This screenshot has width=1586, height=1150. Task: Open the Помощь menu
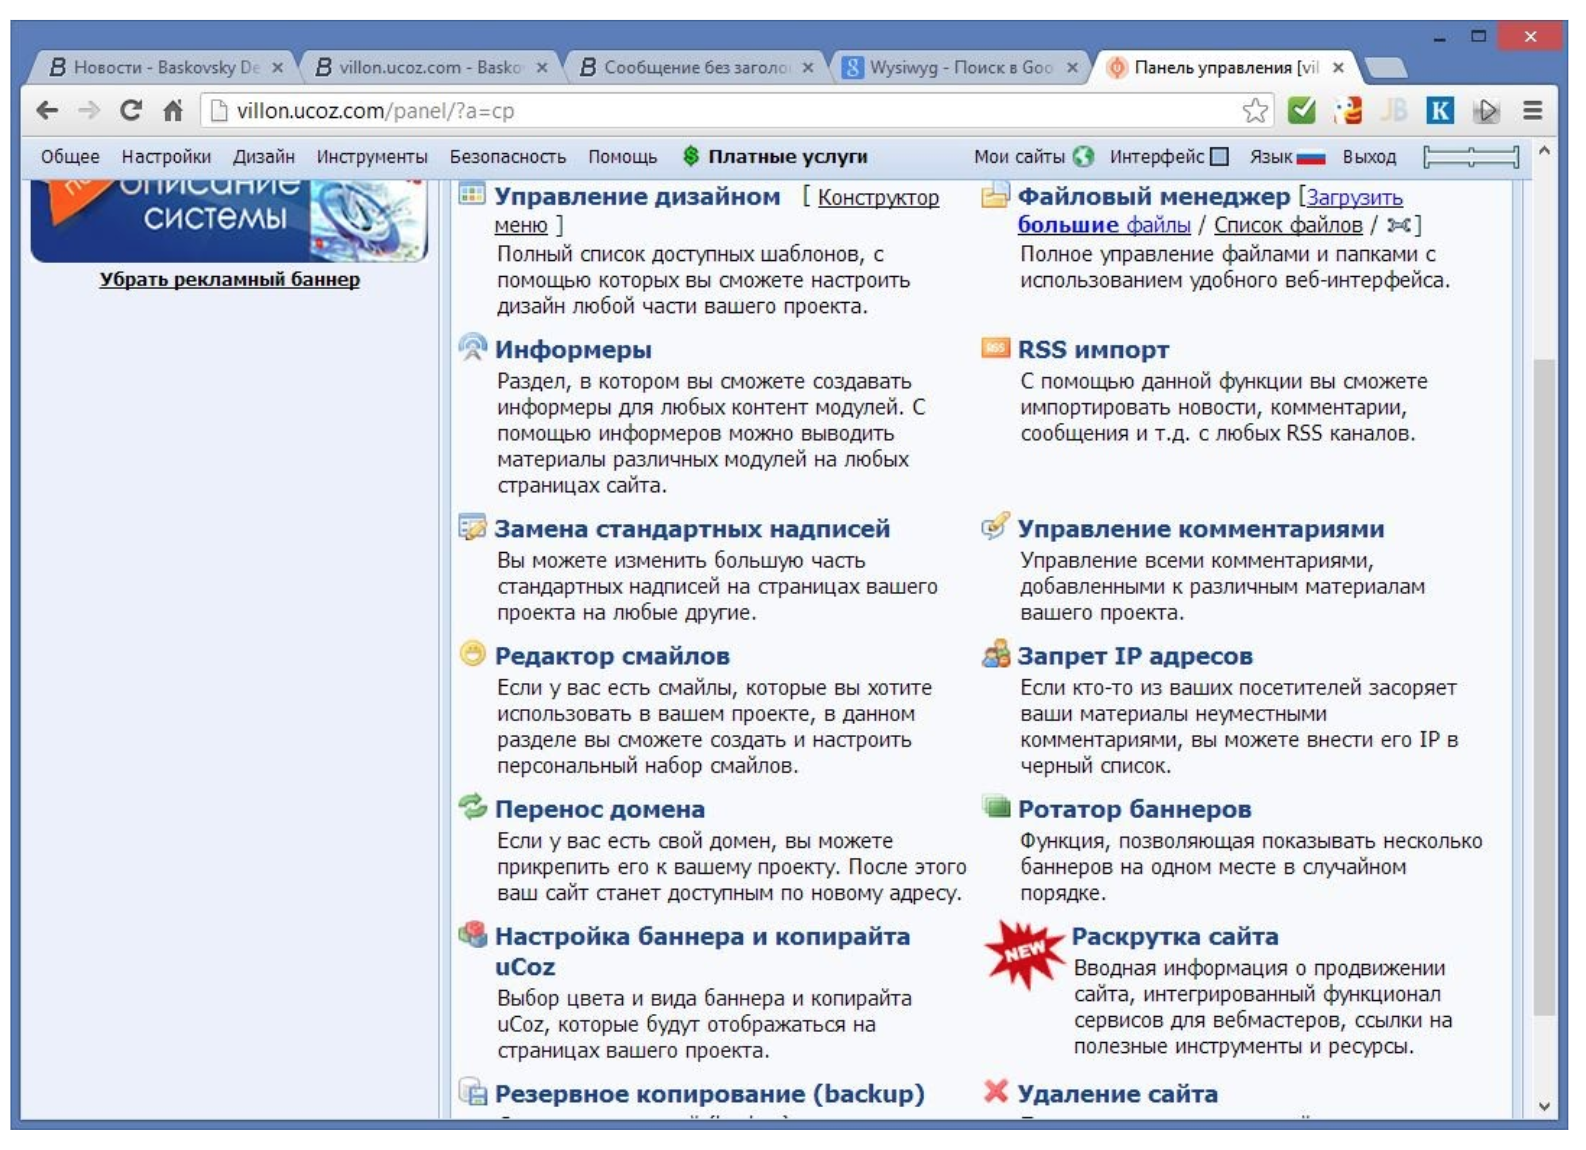(x=623, y=157)
